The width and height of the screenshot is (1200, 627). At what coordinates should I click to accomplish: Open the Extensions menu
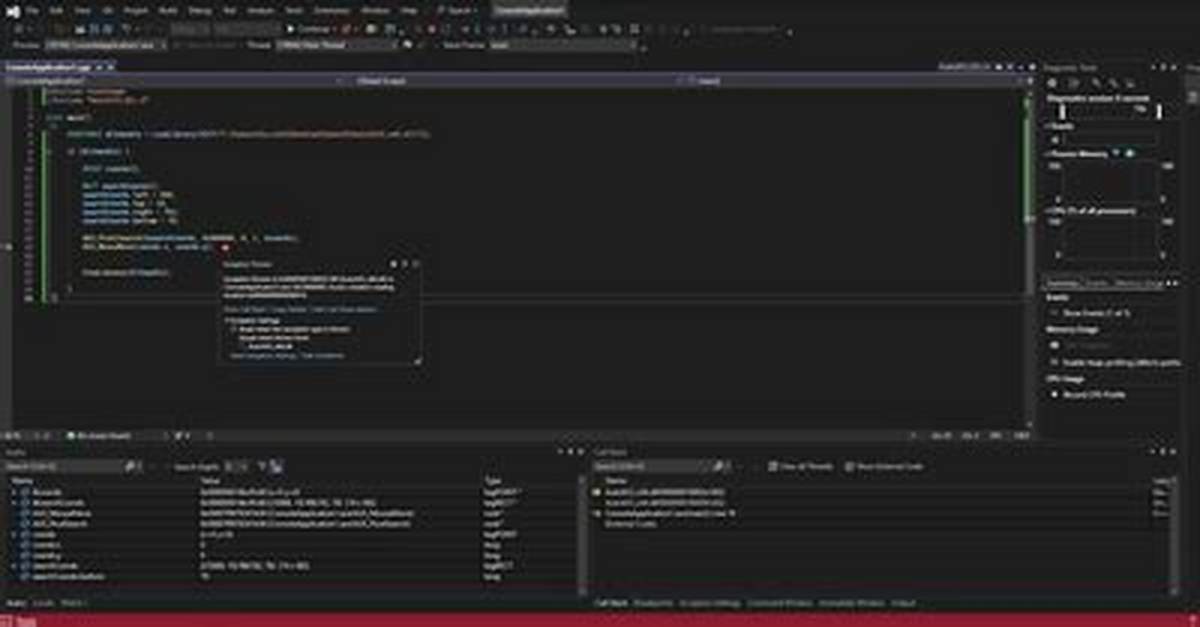coord(332,10)
